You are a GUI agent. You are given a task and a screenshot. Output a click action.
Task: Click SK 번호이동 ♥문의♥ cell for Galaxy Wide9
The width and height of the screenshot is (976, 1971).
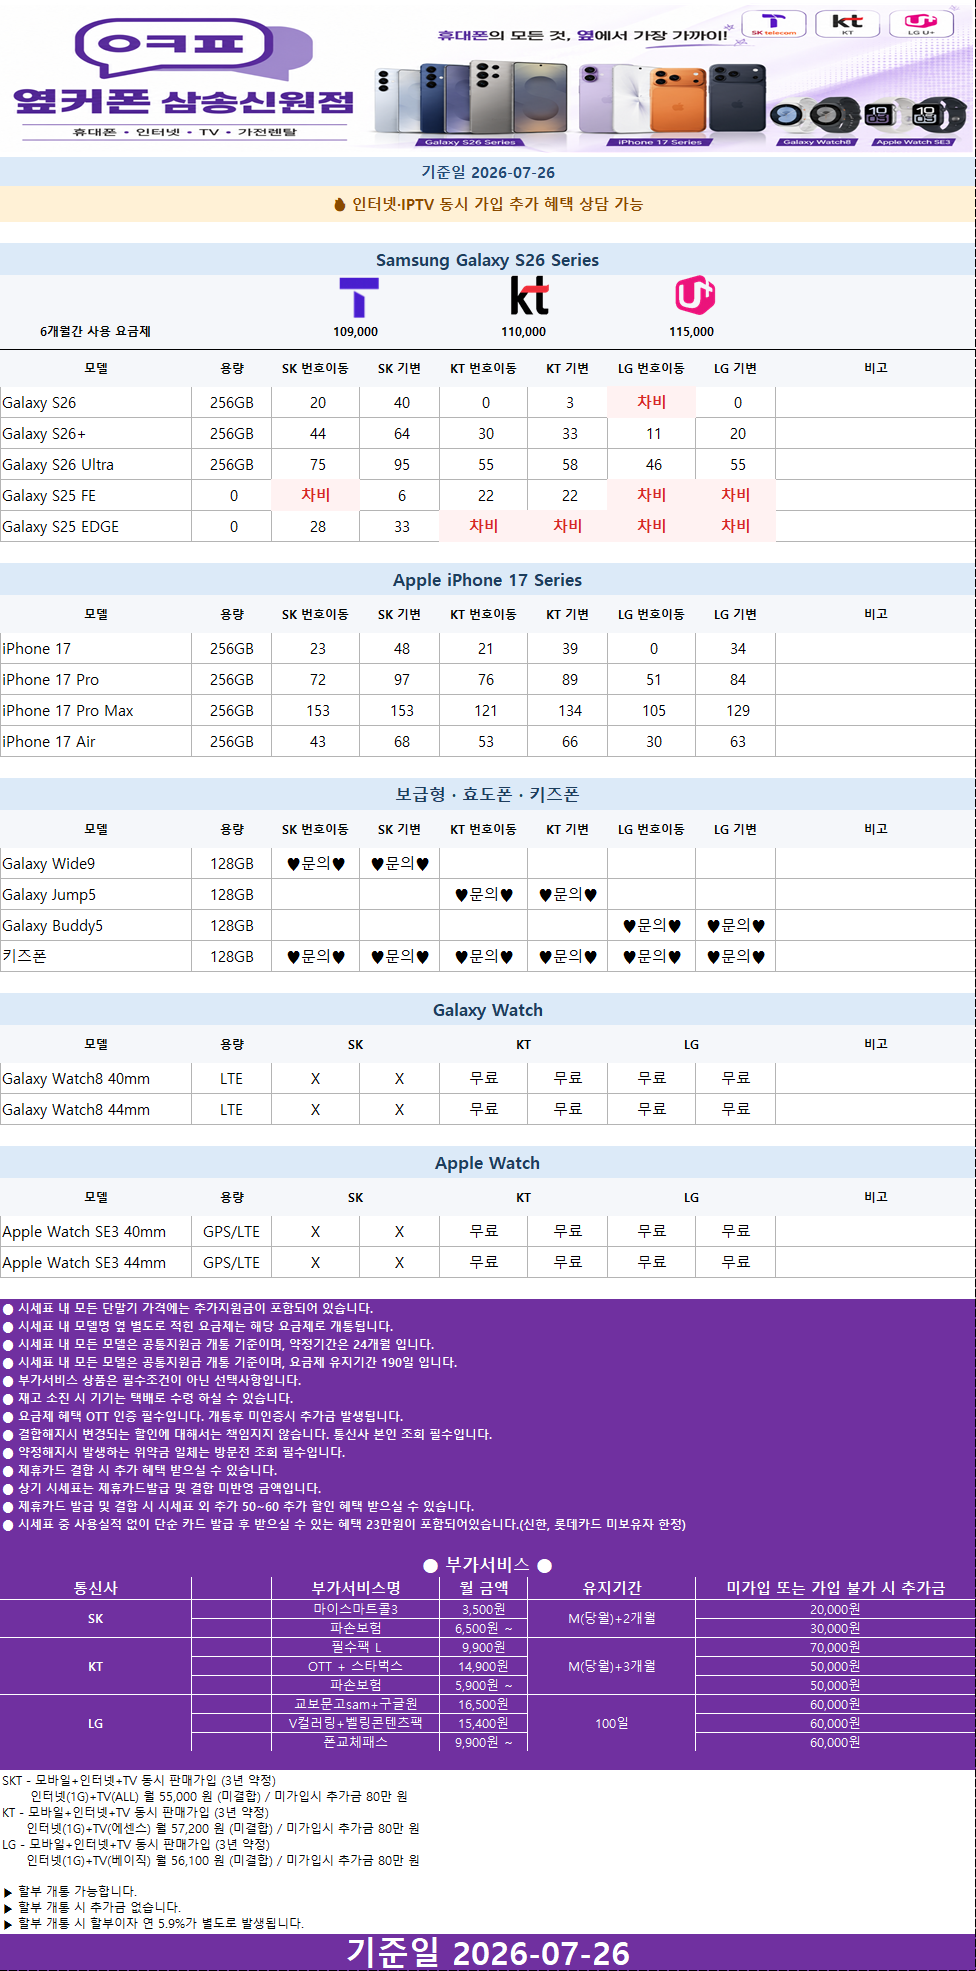click(x=316, y=864)
